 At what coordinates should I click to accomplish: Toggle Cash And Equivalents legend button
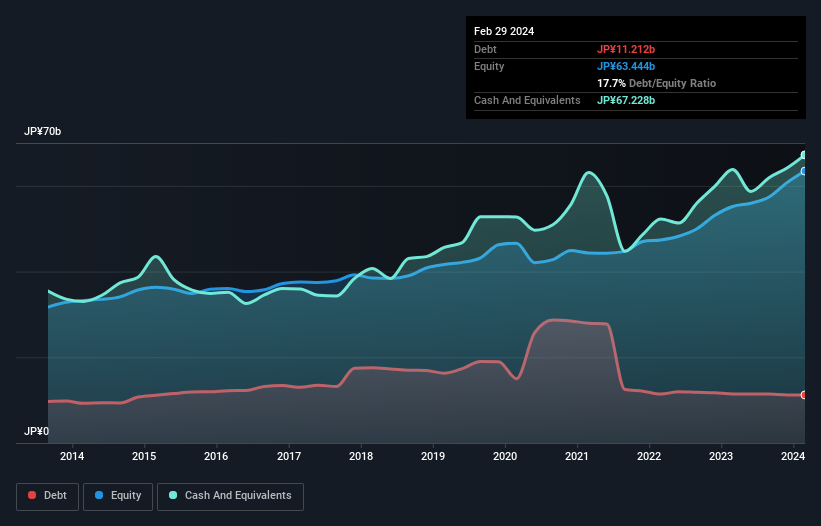[x=230, y=496]
